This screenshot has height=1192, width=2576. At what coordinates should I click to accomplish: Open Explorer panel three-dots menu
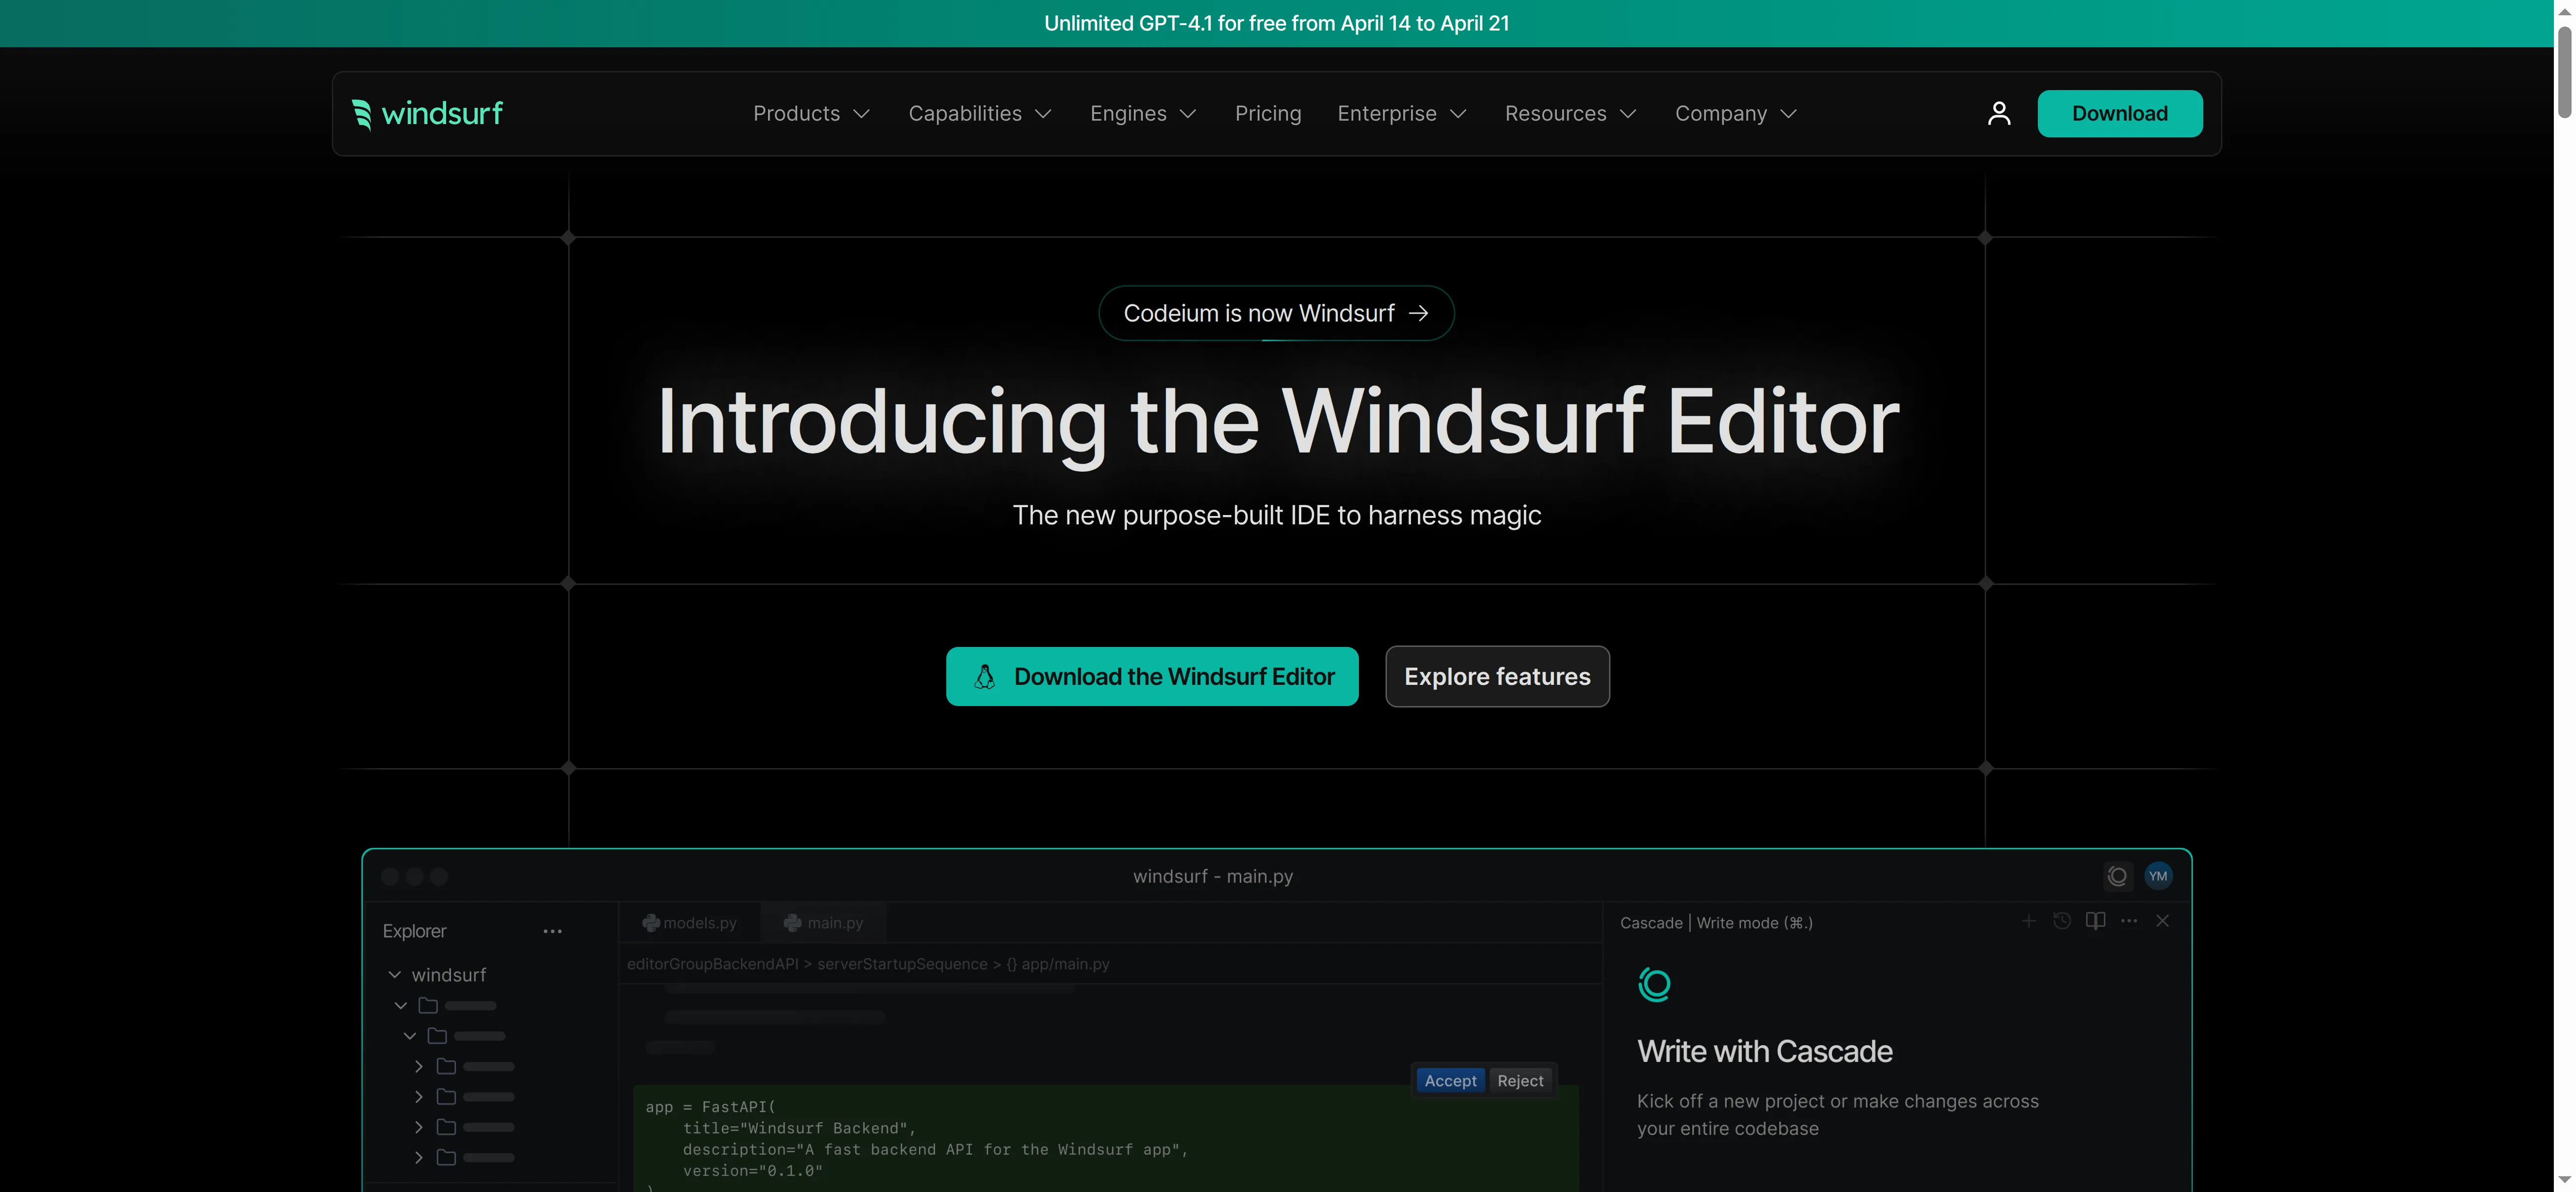pyautogui.click(x=552, y=931)
